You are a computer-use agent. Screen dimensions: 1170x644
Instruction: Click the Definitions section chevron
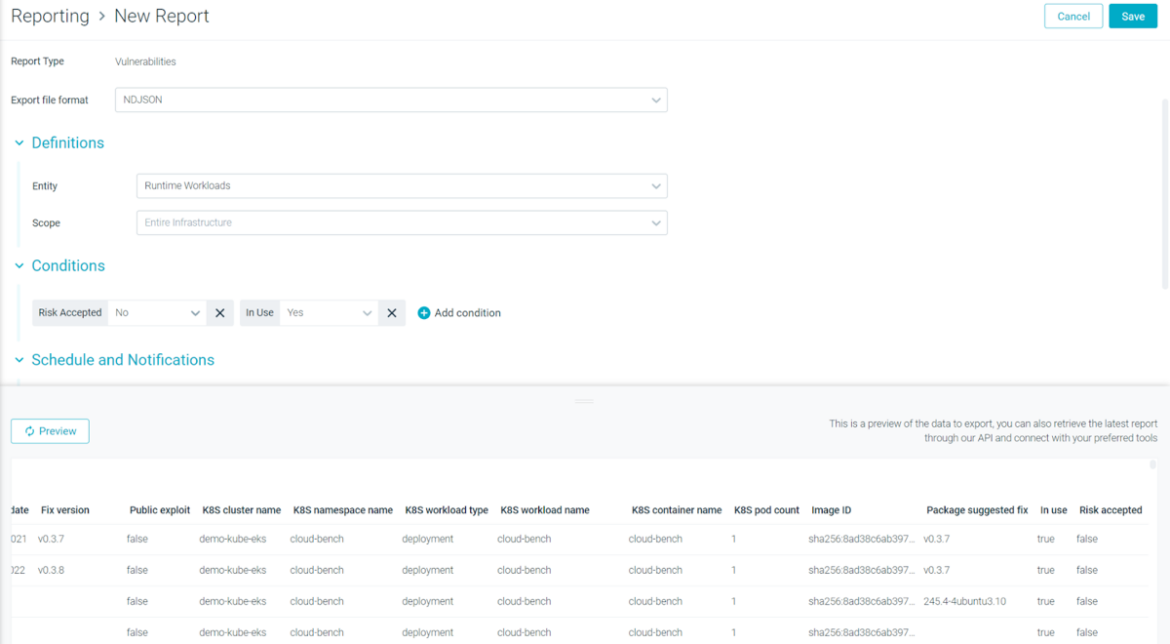click(x=18, y=142)
